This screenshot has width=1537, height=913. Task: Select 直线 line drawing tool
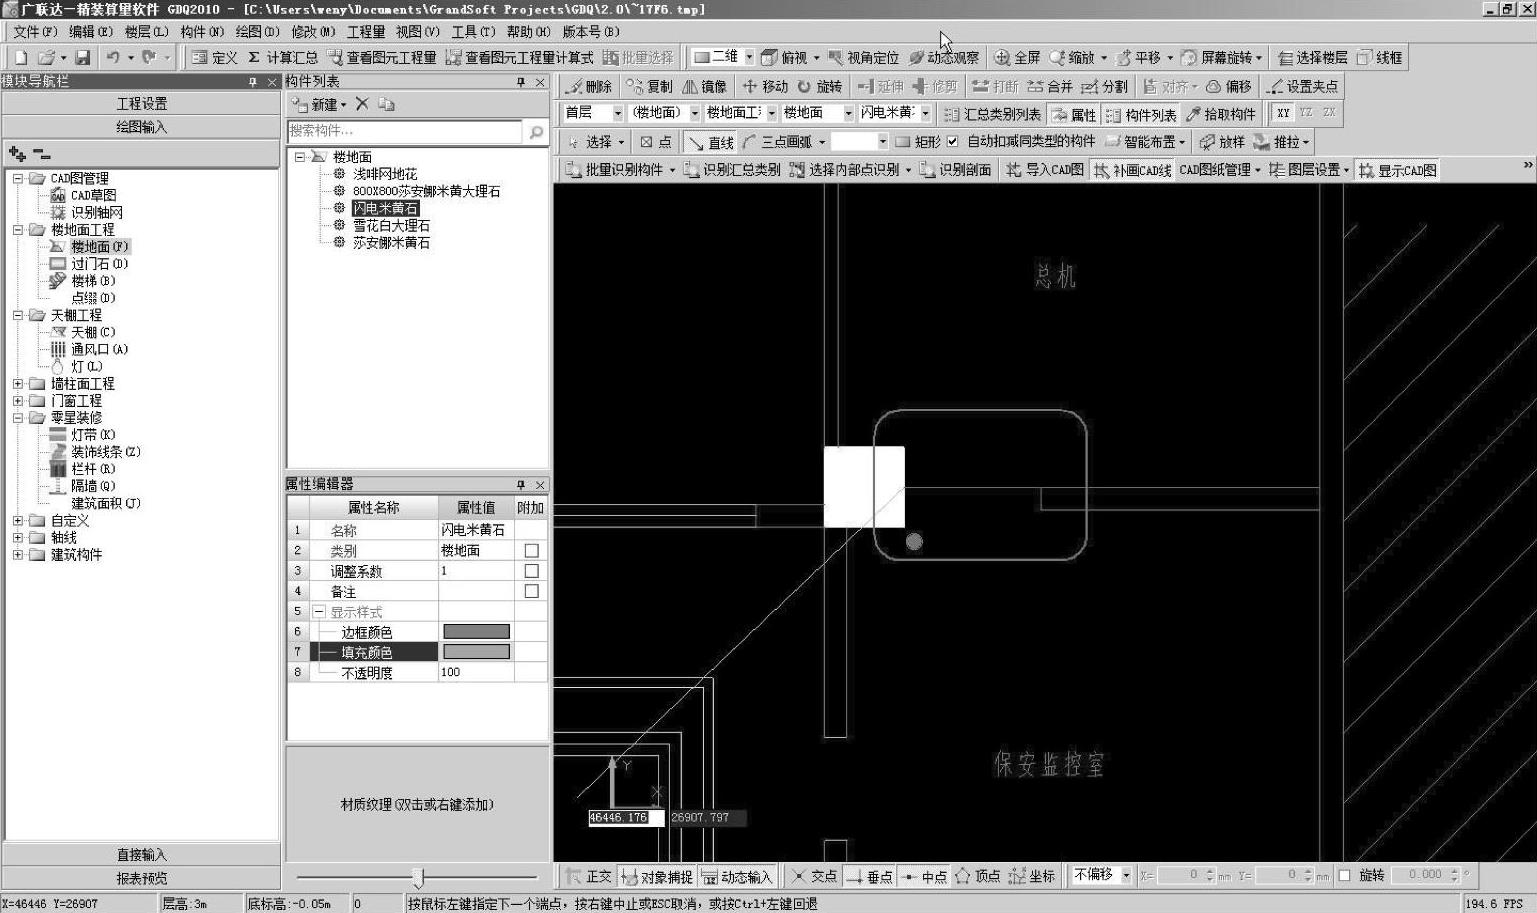[x=711, y=142]
